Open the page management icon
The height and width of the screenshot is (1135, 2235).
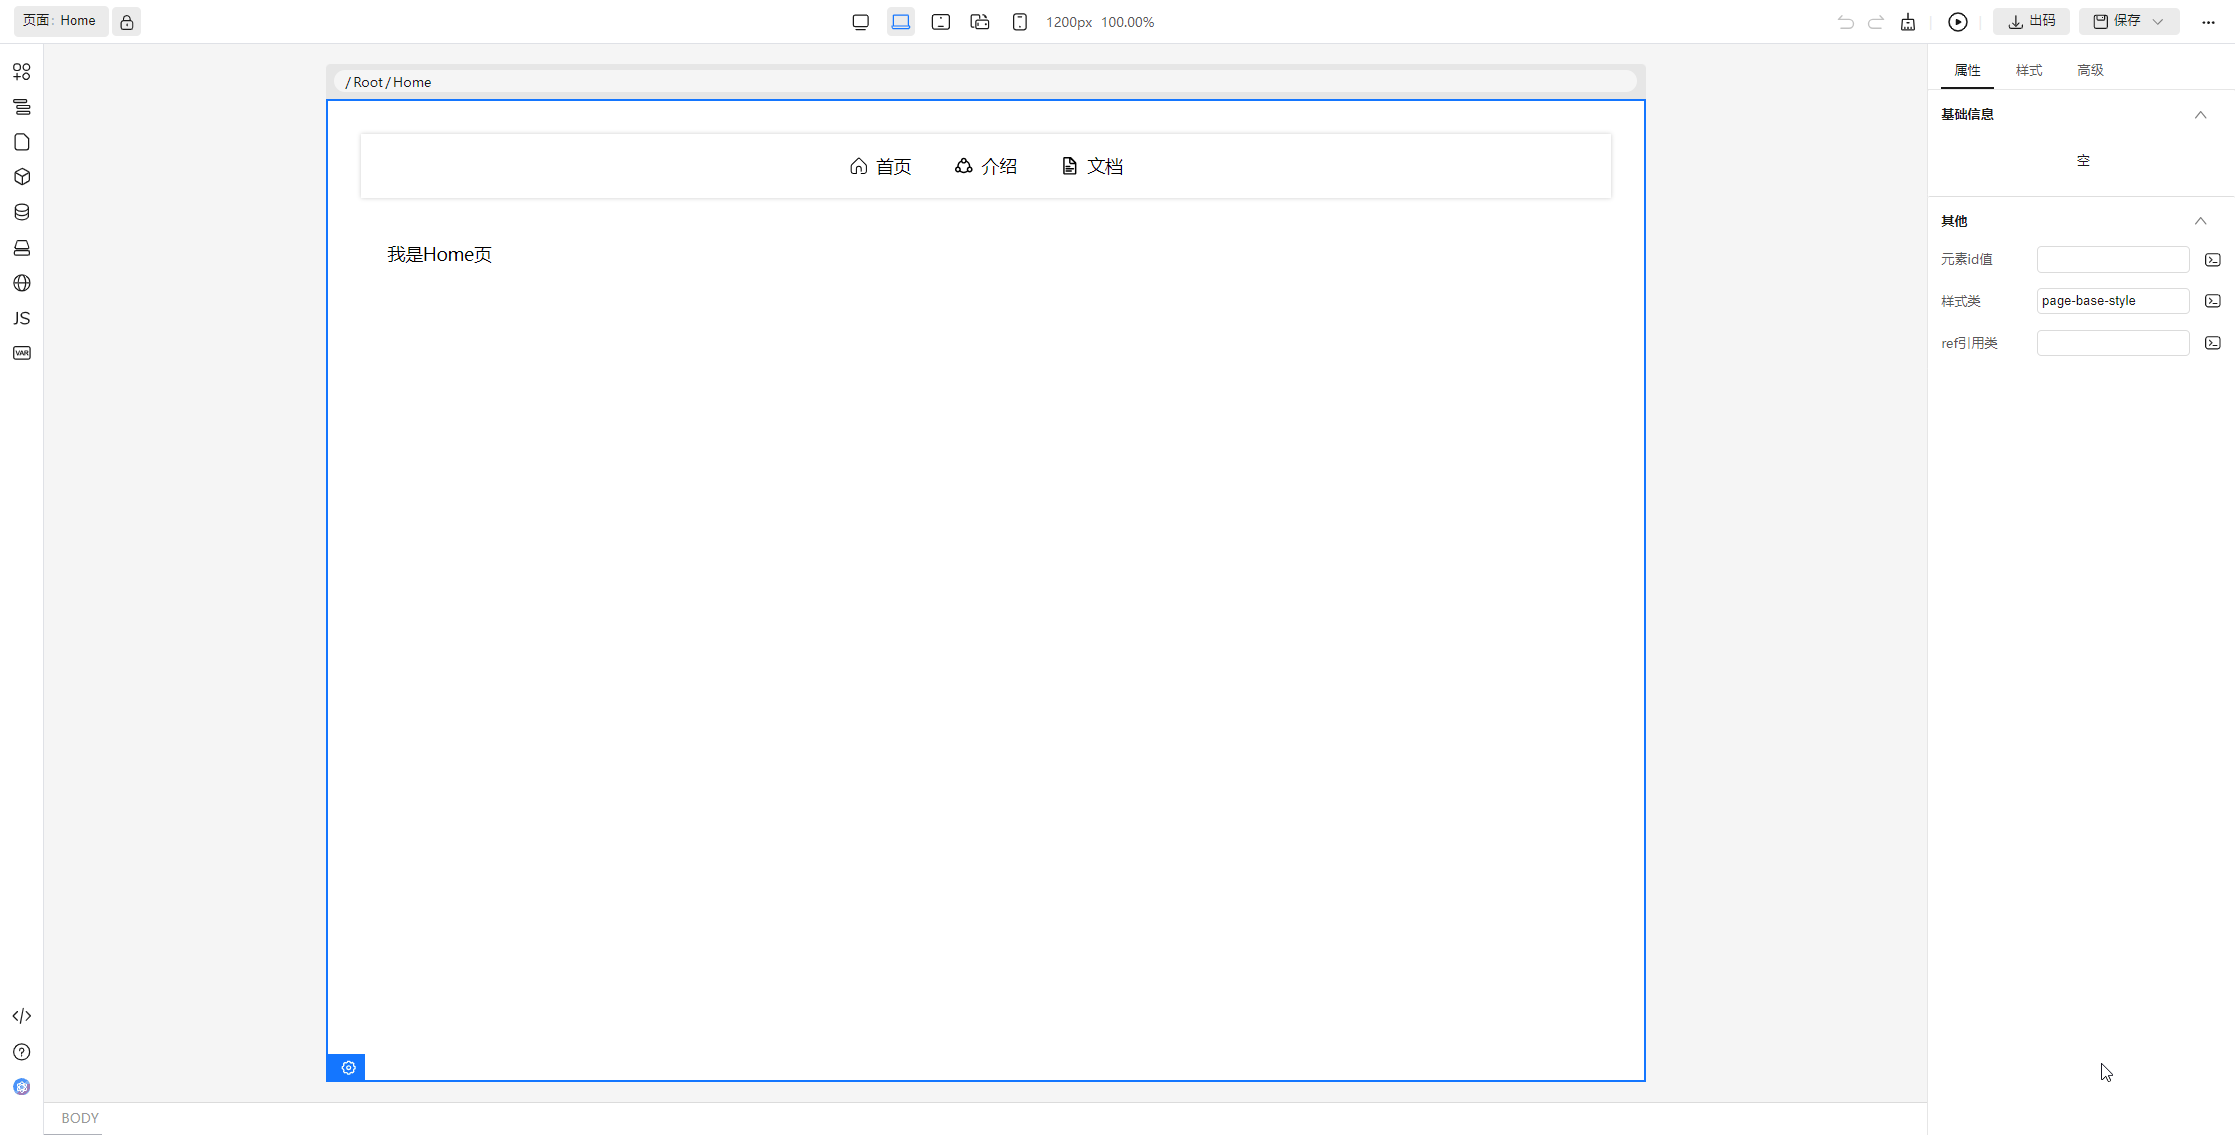click(22, 142)
